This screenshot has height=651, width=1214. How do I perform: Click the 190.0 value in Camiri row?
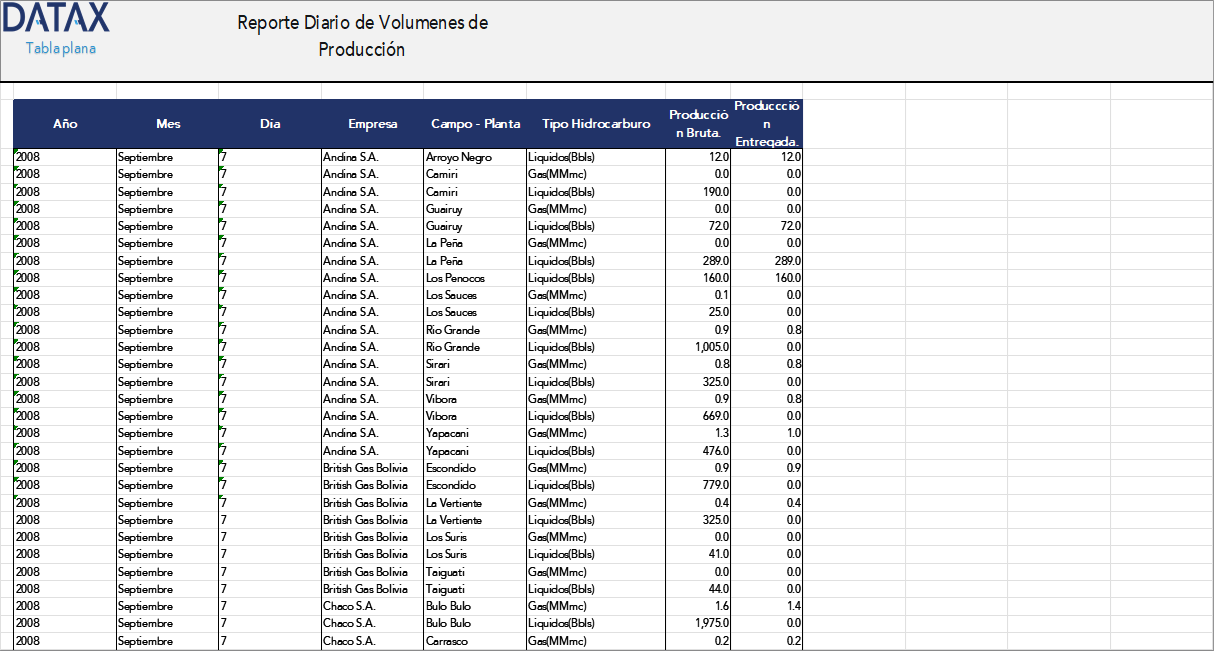714,192
